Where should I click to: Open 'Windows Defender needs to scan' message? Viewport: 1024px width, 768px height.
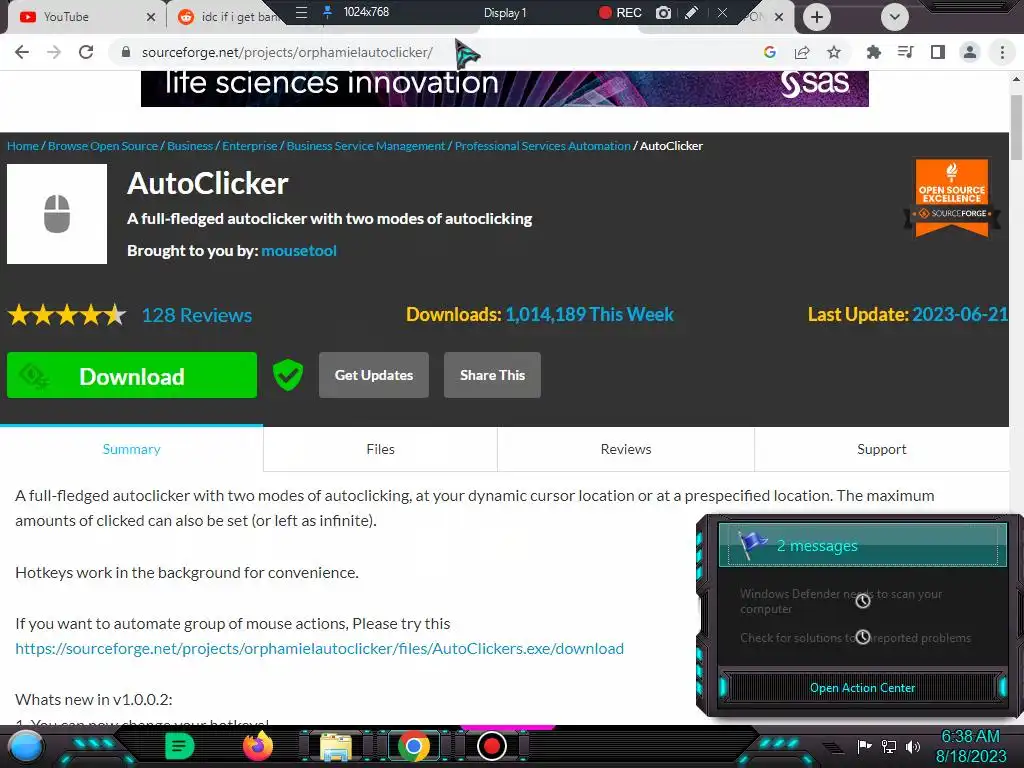[x=841, y=601]
